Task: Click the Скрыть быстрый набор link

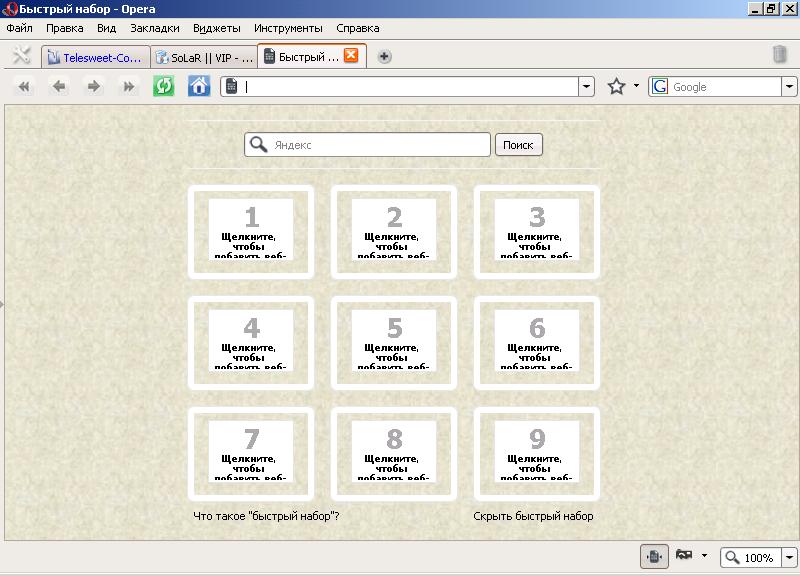Action: (533, 516)
